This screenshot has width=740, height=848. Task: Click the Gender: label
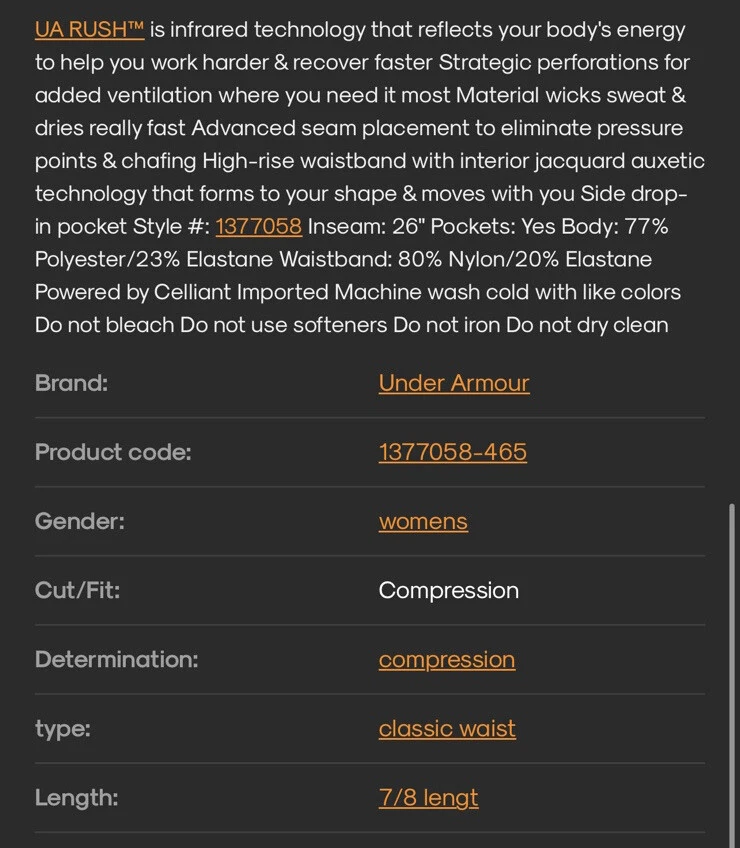(x=80, y=521)
